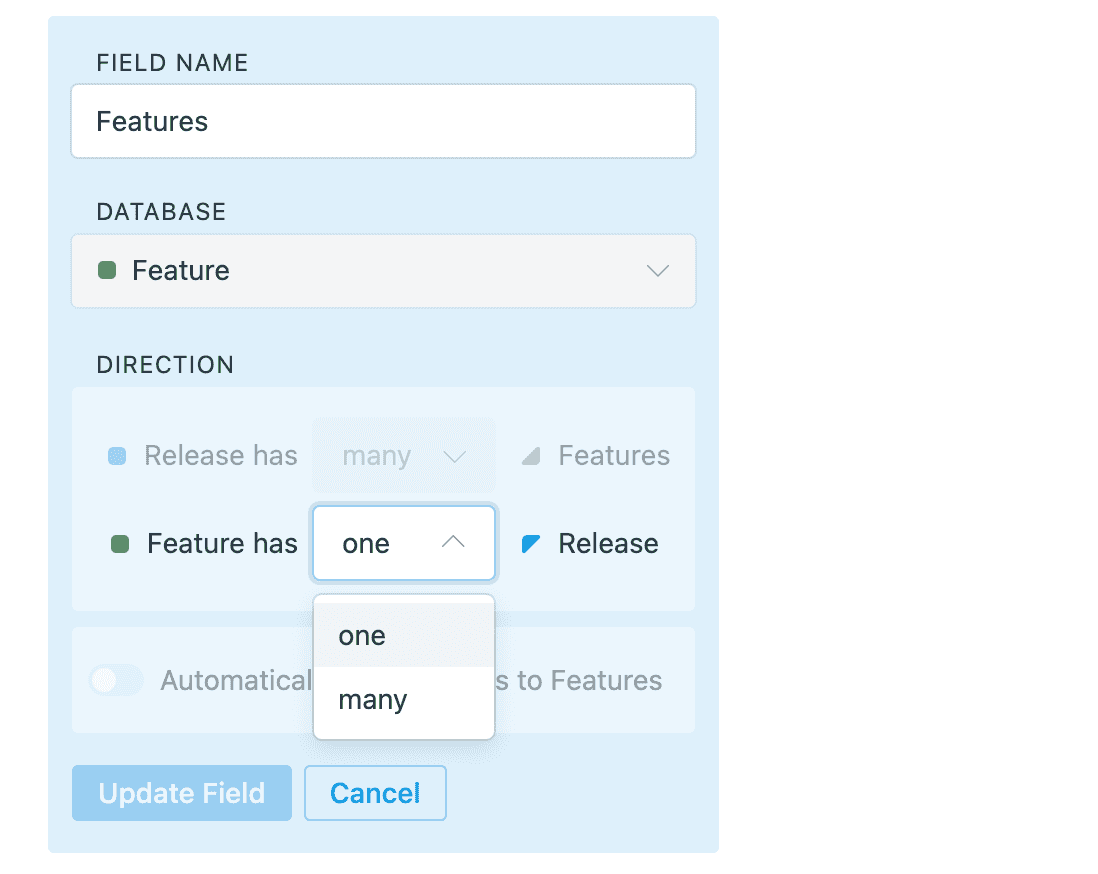Click the blue relation icon before Release
This screenshot has width=1098, height=874.
click(x=531, y=544)
